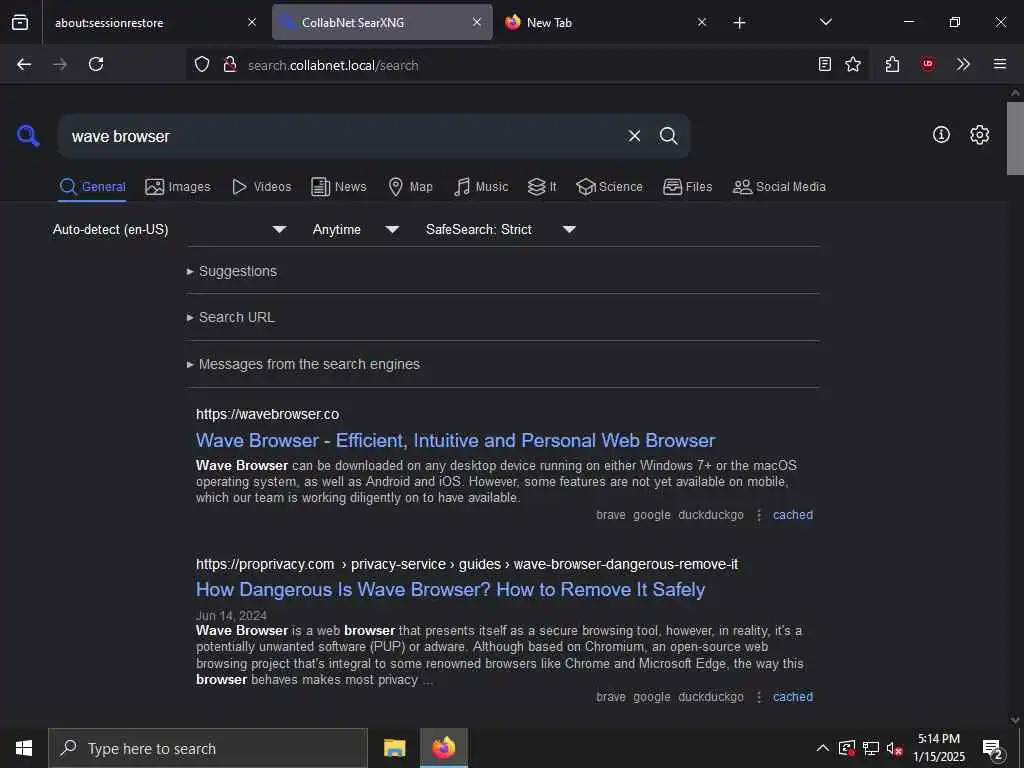
Task: Click the page vertical scrollbar thumb
Action: [x=1014, y=138]
